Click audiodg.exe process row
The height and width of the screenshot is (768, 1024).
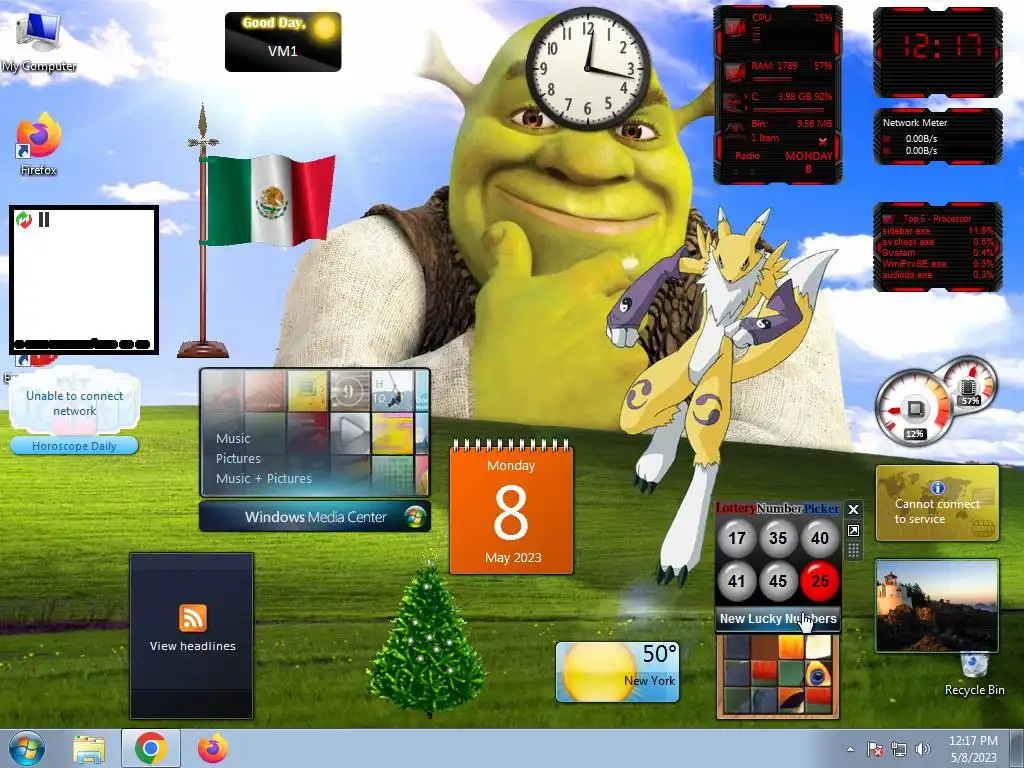[938, 275]
